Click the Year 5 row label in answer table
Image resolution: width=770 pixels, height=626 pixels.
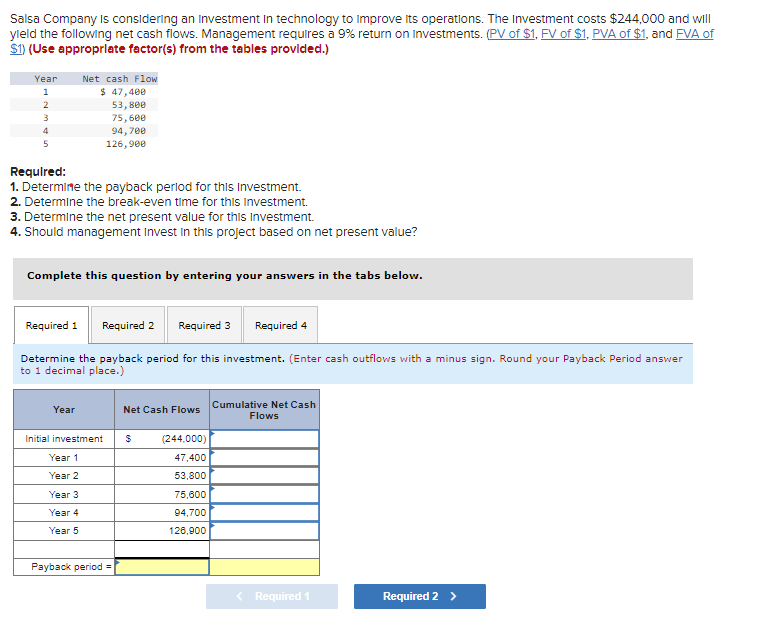point(64,531)
